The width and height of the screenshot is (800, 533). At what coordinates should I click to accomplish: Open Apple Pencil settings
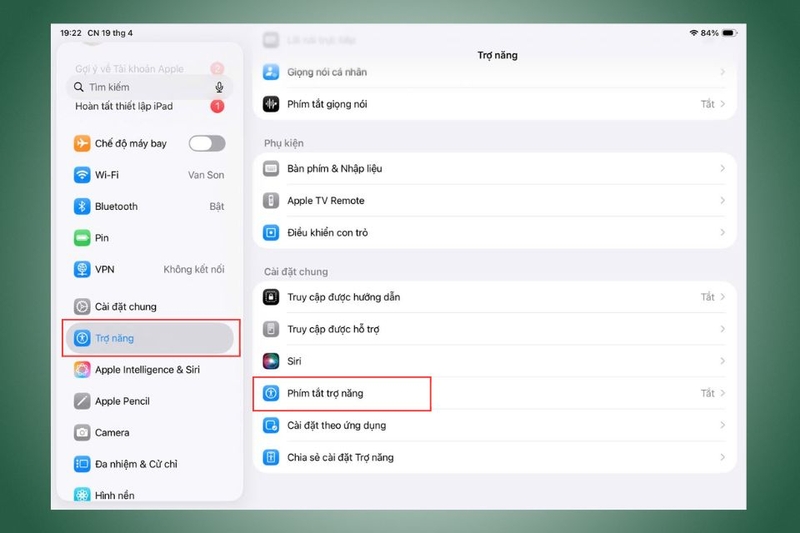(149, 401)
